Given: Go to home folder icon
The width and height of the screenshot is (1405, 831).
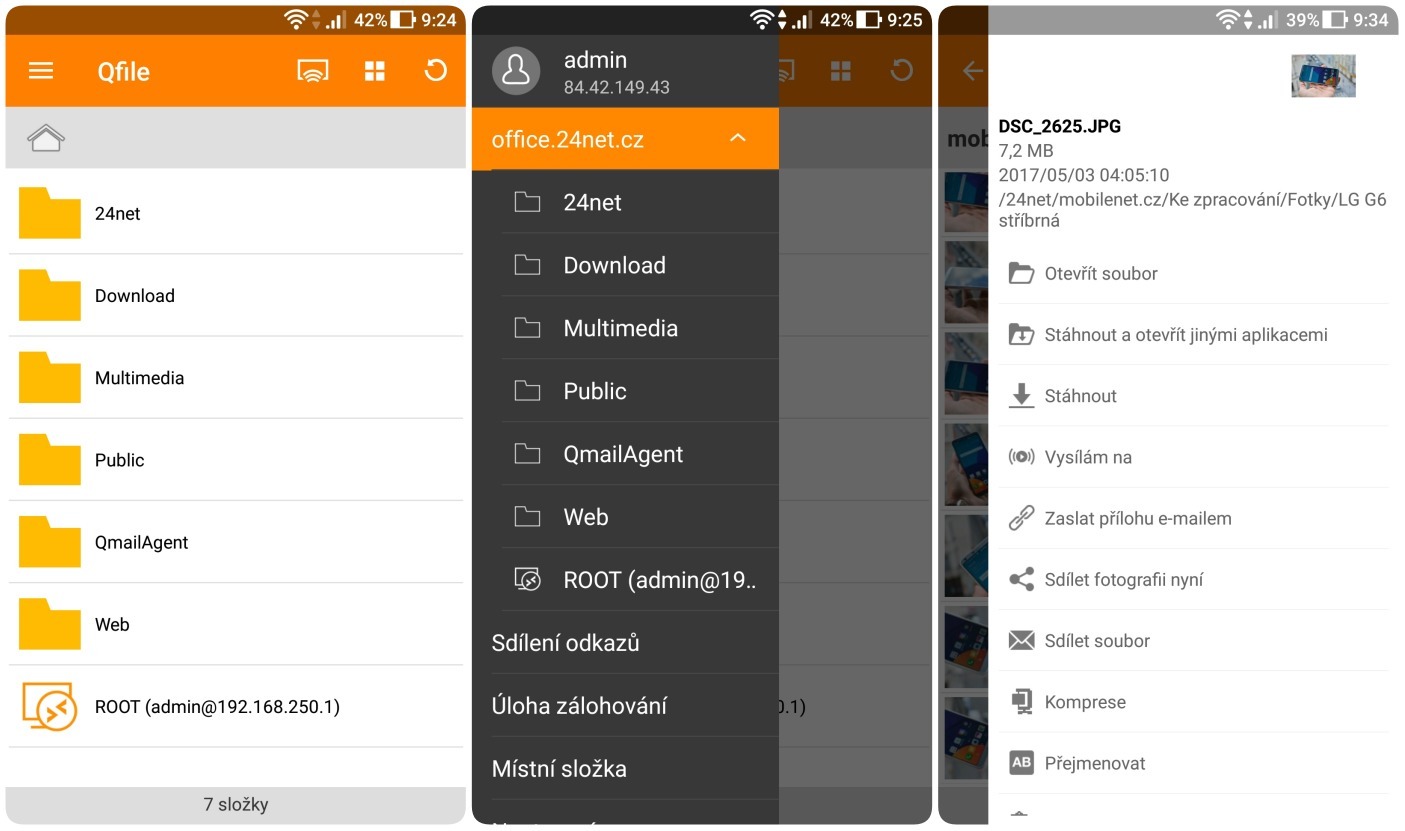Looking at the screenshot, I should point(47,138).
